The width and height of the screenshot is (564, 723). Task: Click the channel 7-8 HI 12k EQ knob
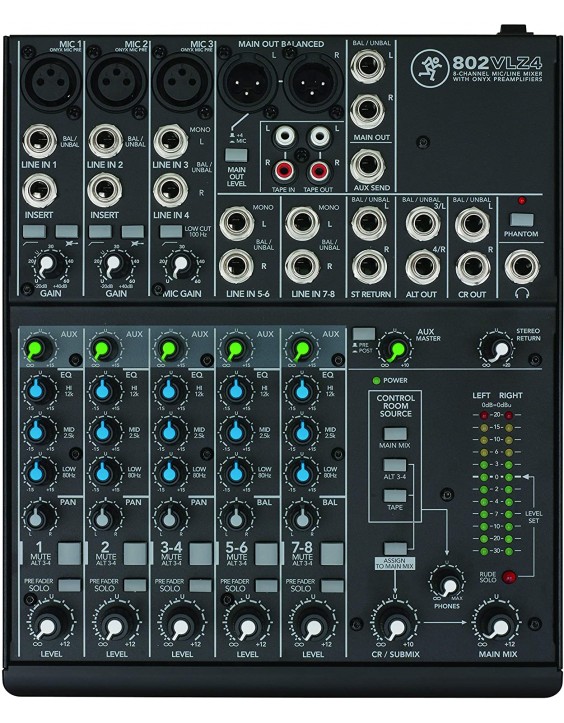tap(302, 391)
